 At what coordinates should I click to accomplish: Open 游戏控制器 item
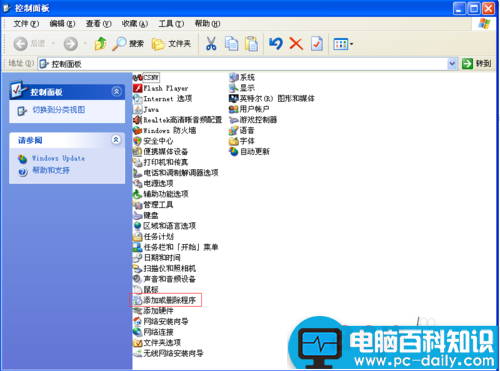tap(253, 120)
